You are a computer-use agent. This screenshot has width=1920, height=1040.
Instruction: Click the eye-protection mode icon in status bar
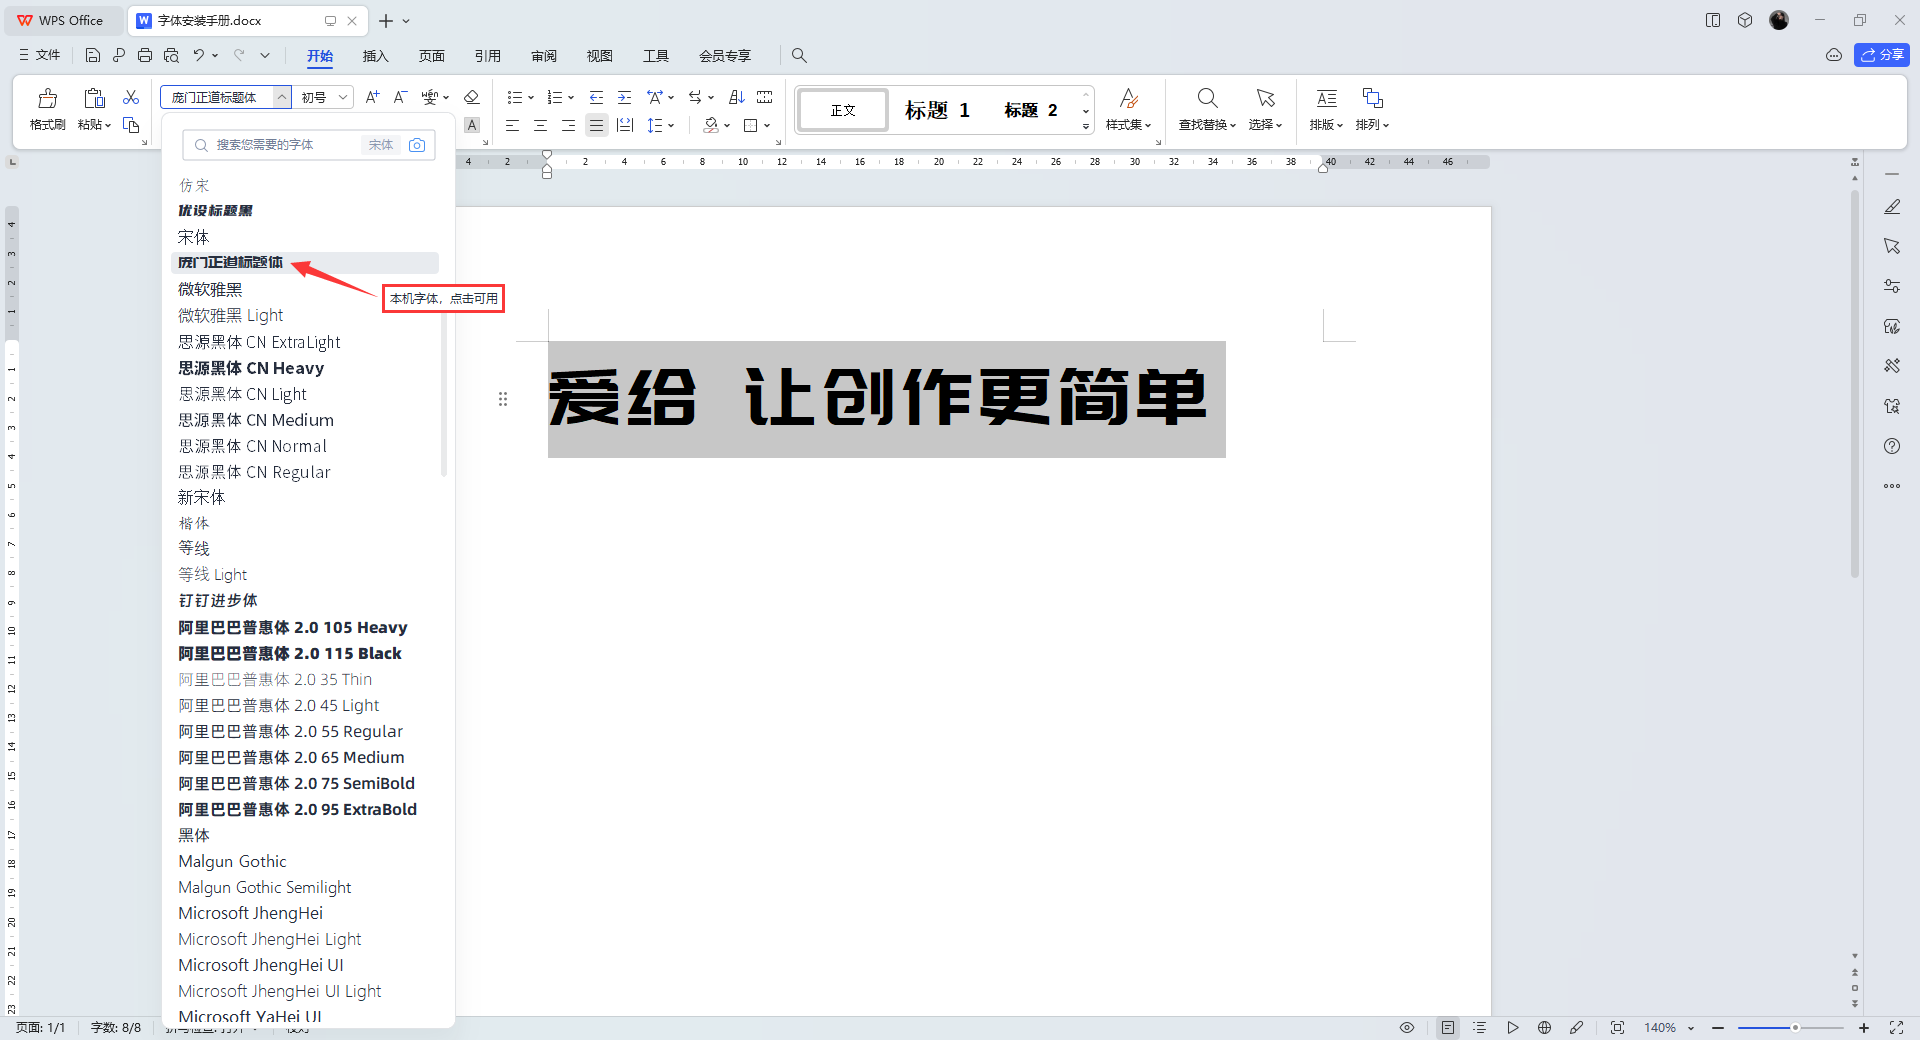(x=1407, y=1028)
